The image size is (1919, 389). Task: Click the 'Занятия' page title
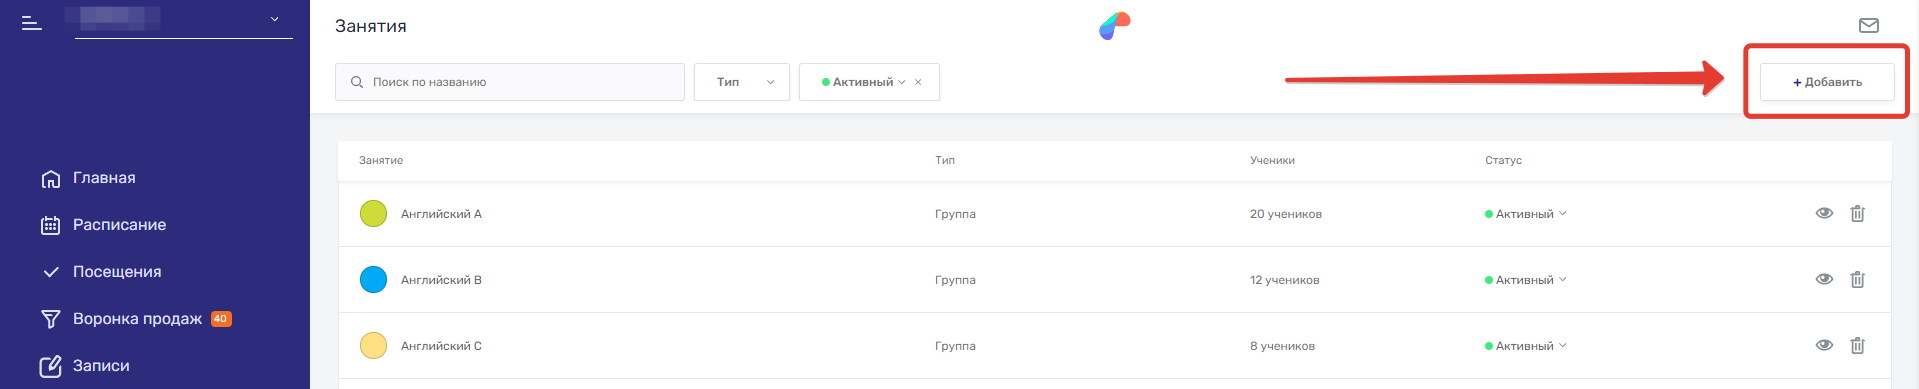[371, 26]
